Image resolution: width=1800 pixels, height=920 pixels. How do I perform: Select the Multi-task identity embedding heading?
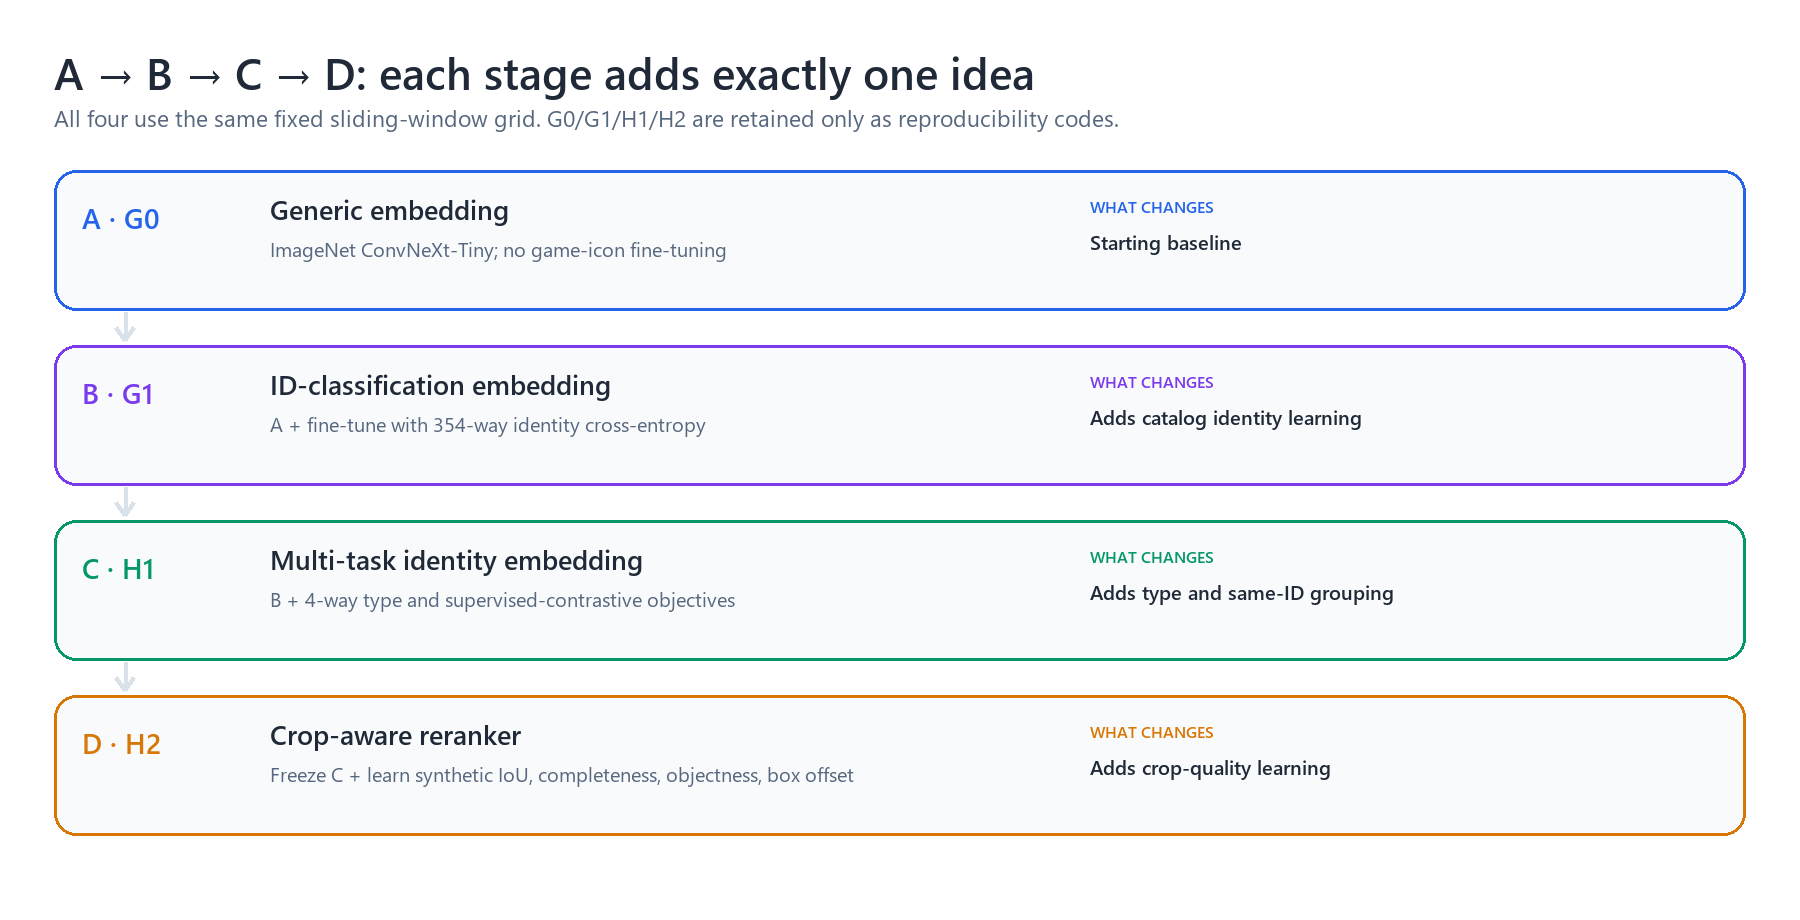(x=456, y=561)
